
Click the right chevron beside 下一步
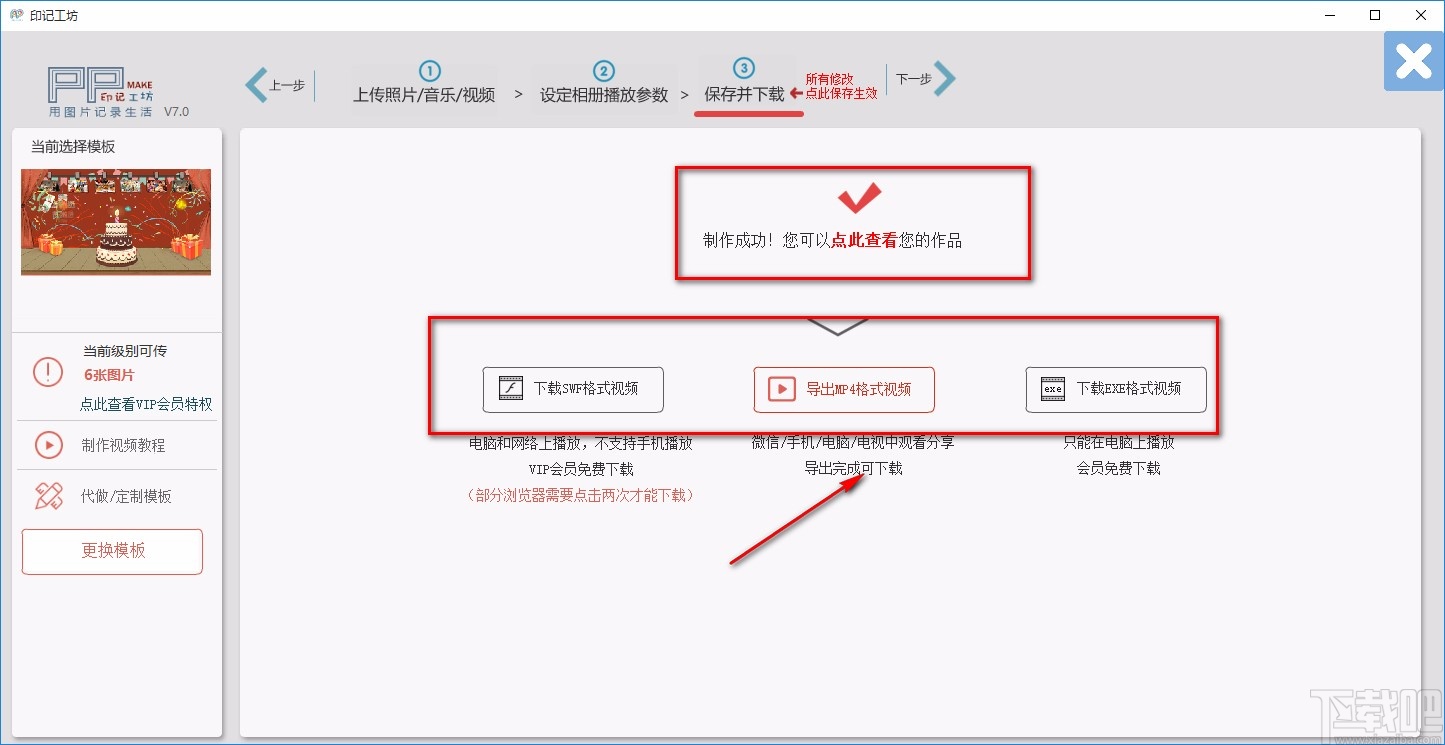pyautogui.click(x=944, y=79)
